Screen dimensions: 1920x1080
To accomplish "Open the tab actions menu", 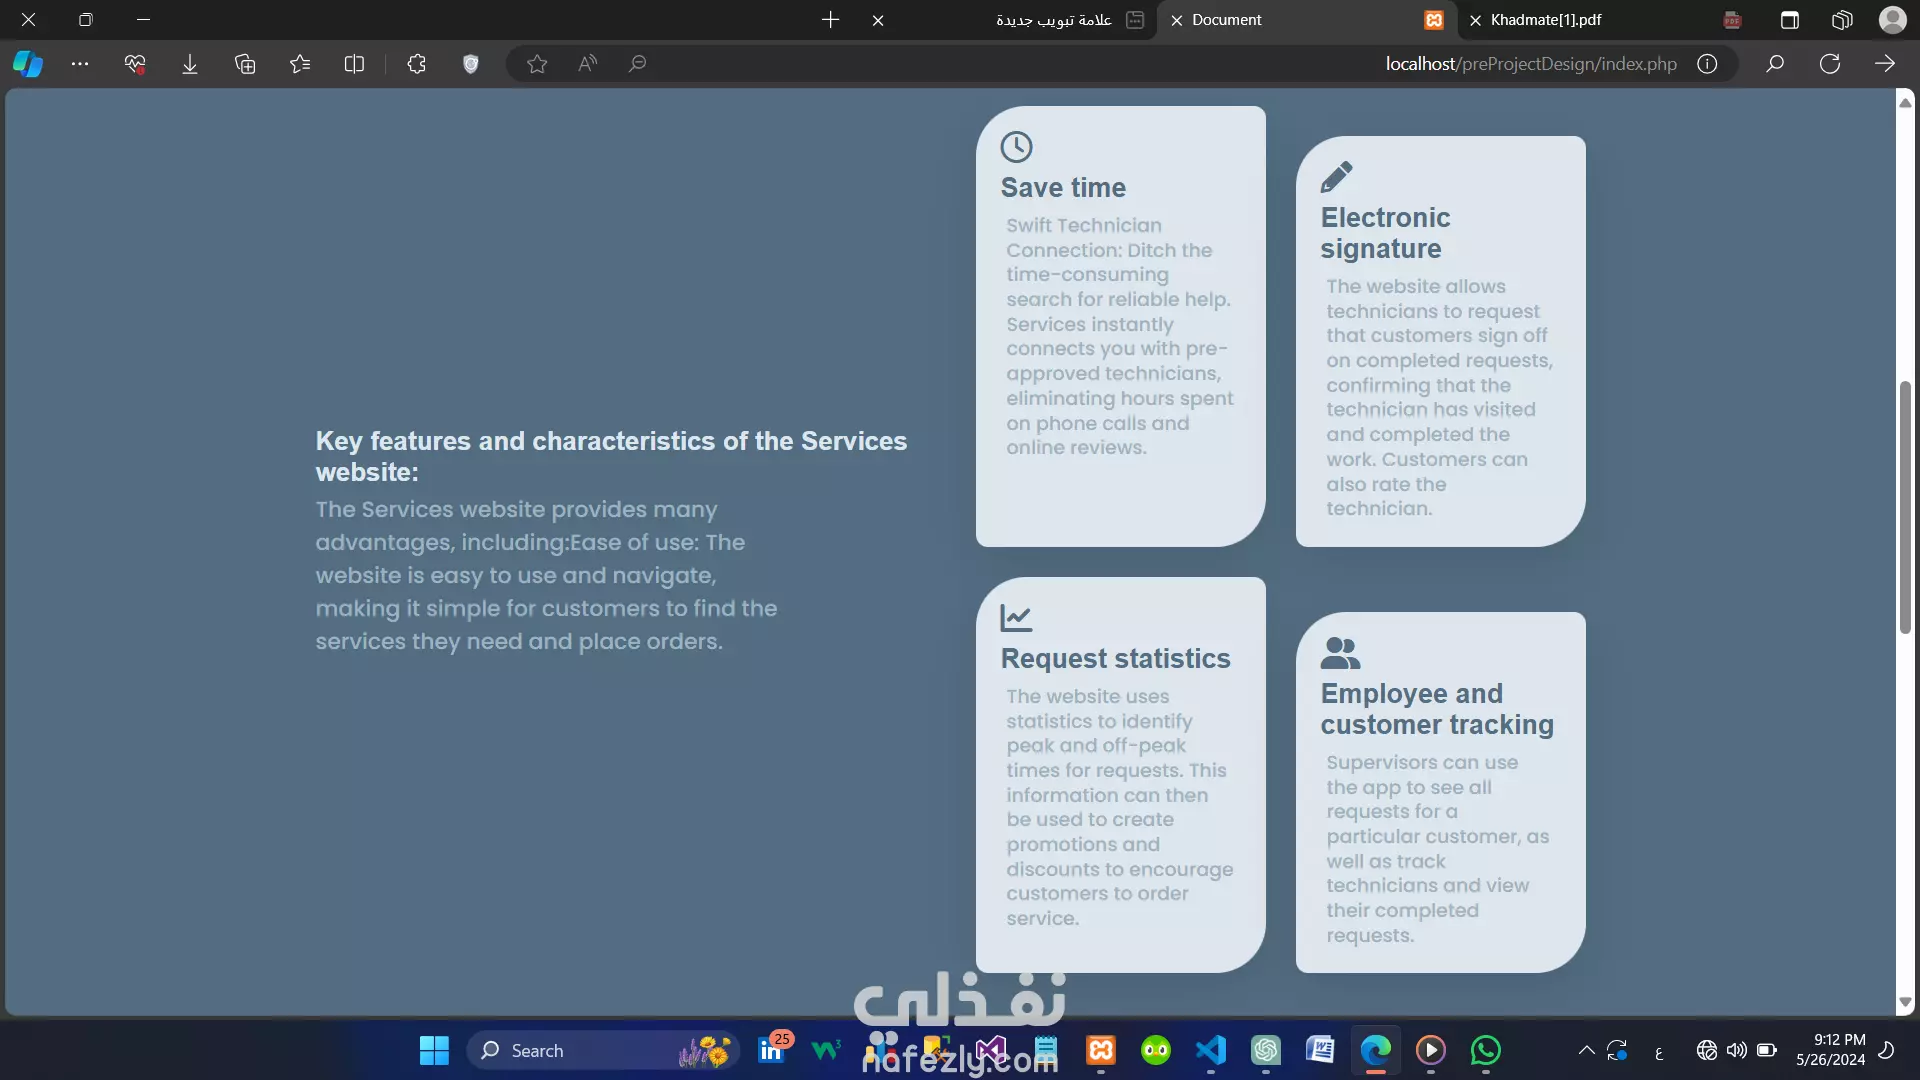I will coord(1790,20).
